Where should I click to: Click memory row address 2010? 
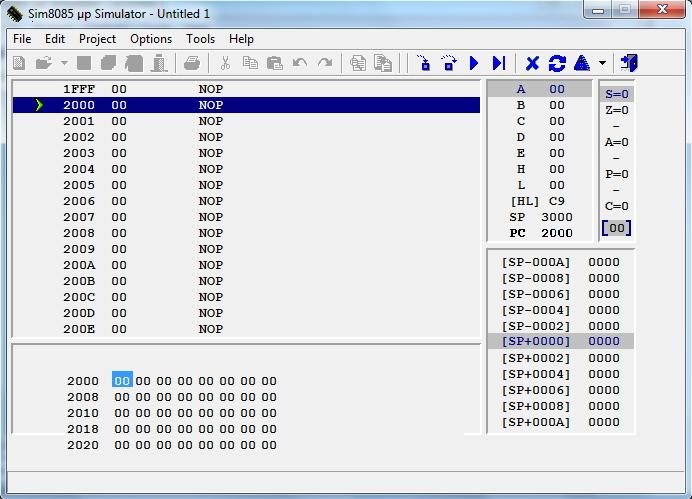(x=83, y=413)
